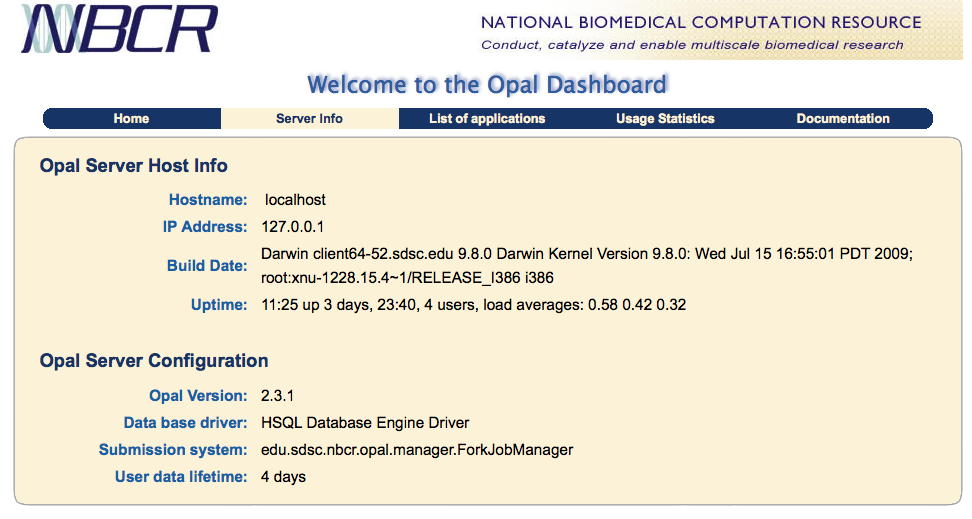Image resolution: width=972 pixels, height=519 pixels.
Task: Select the 'localhost' hostname value
Action: point(295,200)
